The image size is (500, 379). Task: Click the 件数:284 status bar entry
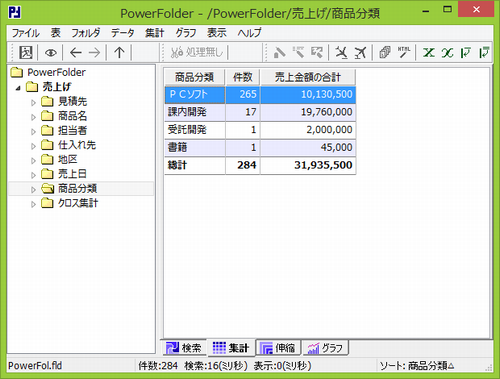click(158, 366)
